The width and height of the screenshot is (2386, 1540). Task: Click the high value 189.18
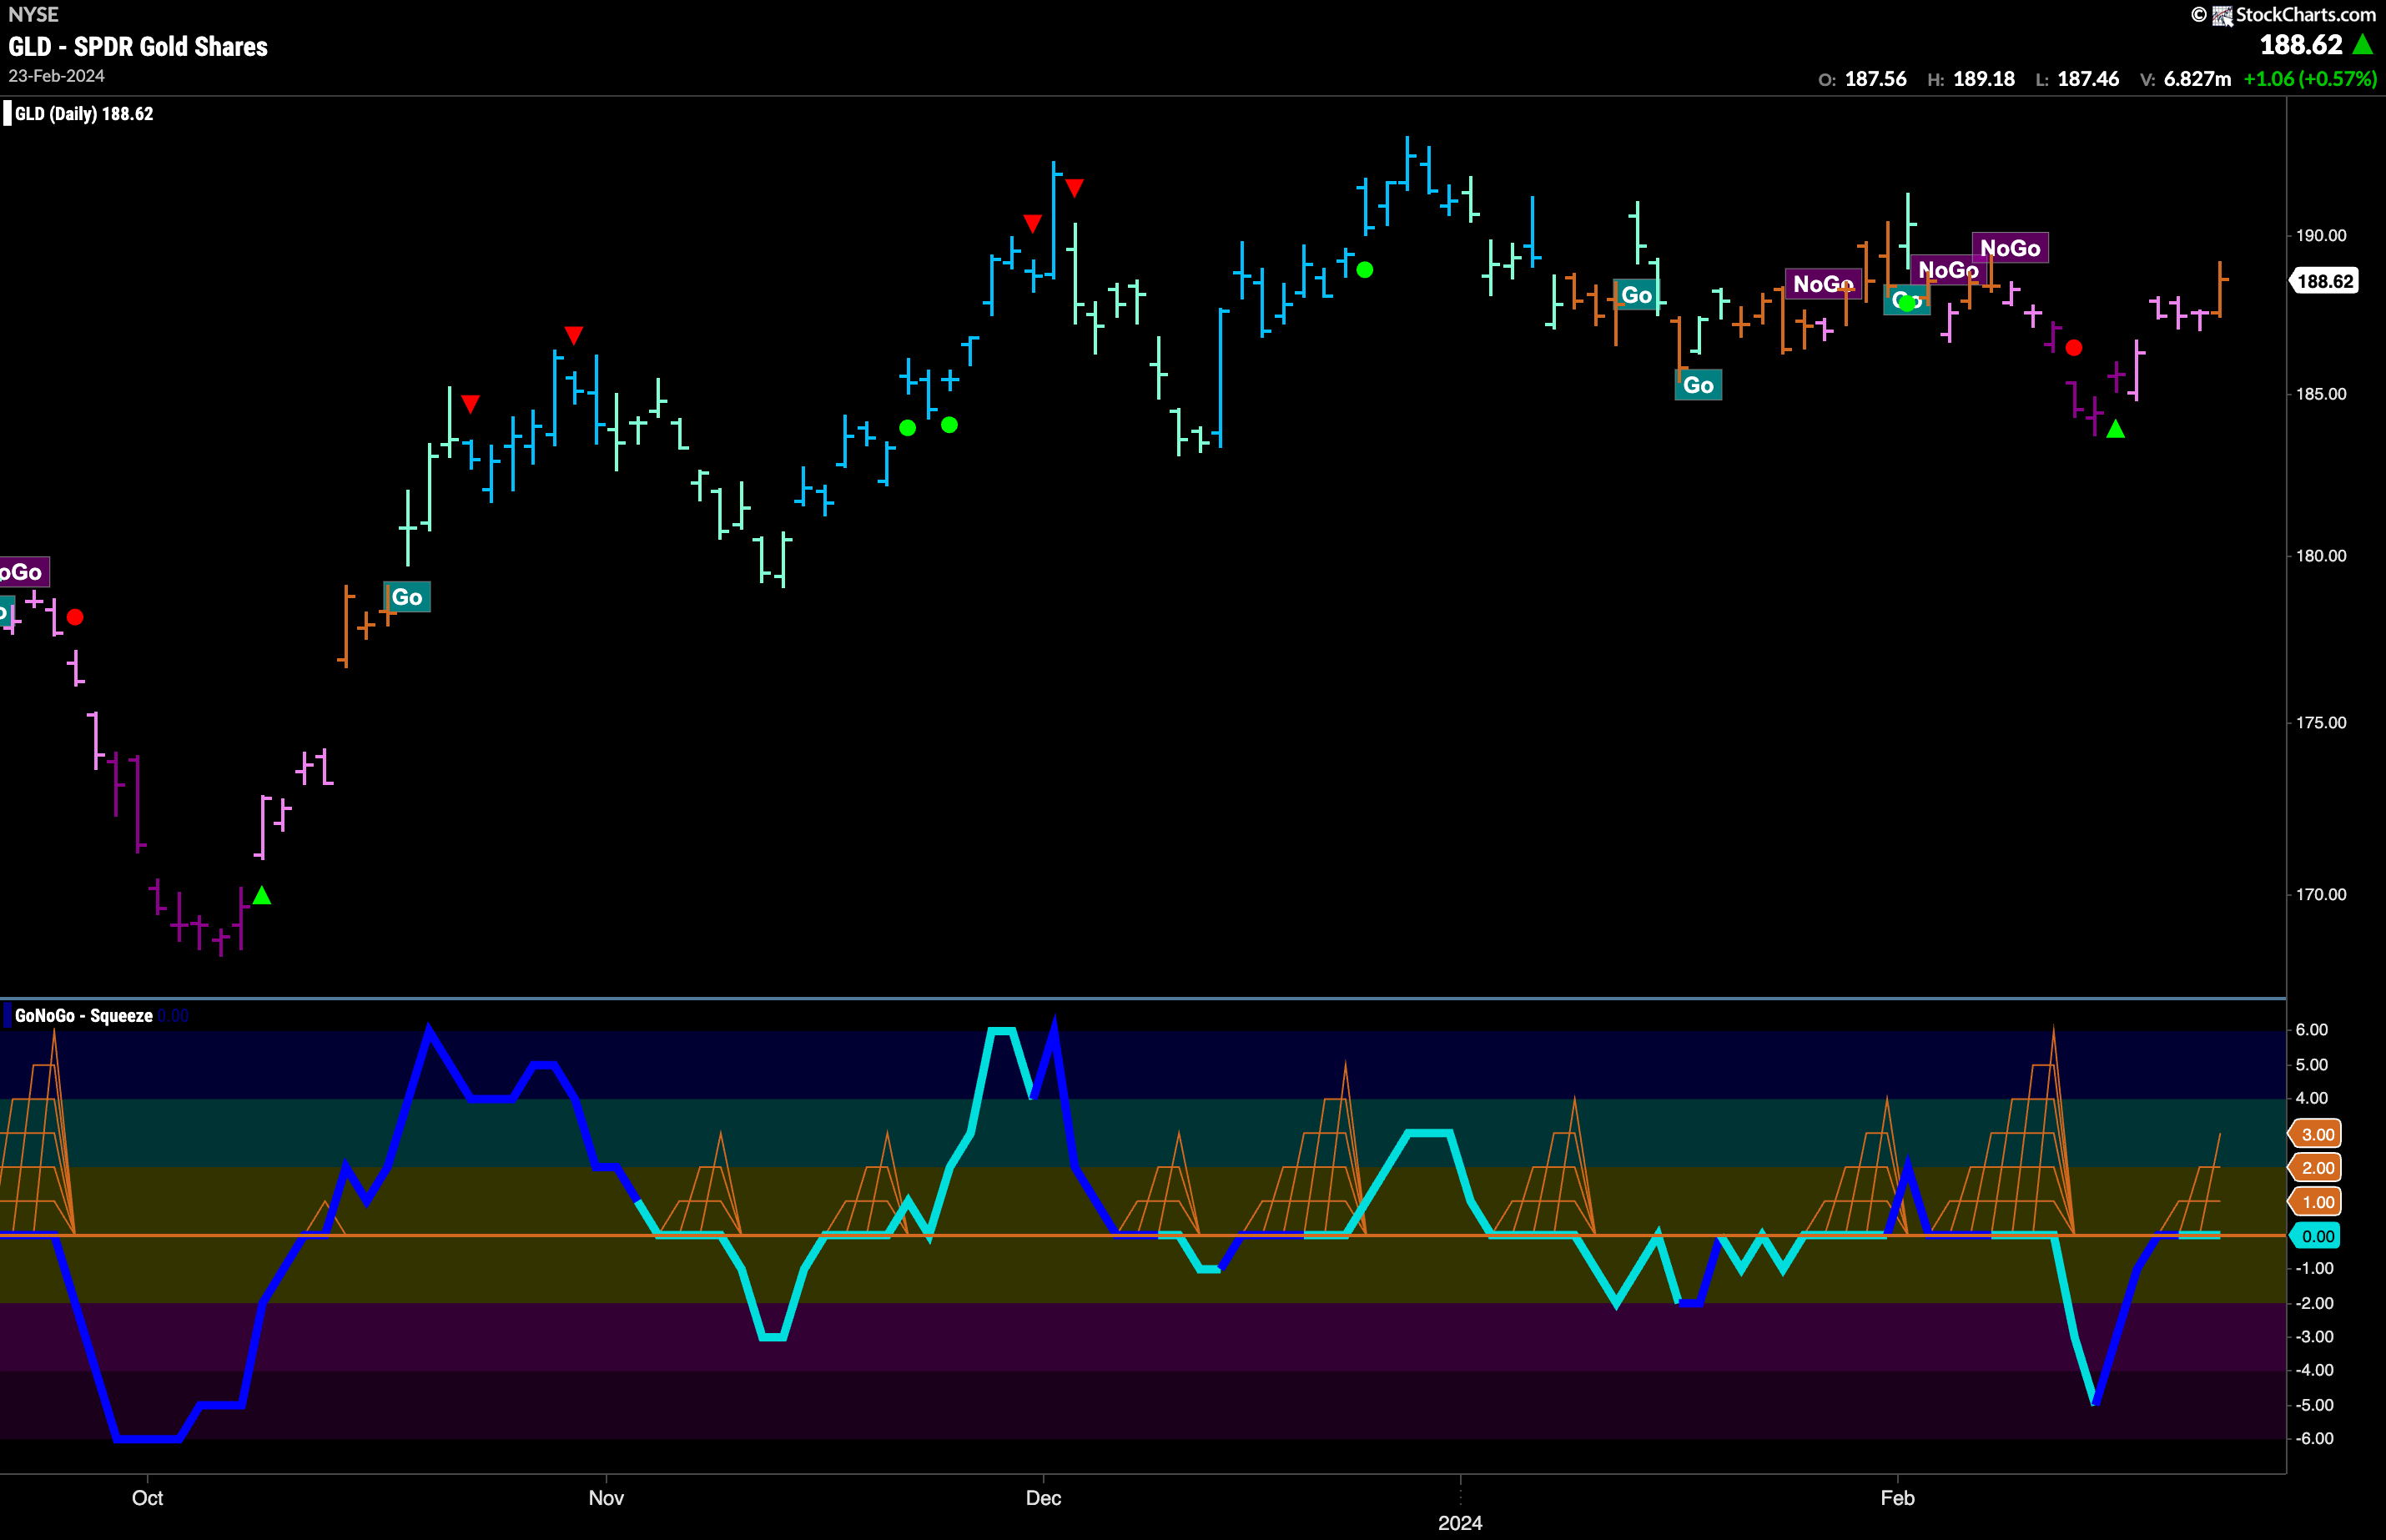click(x=1985, y=79)
